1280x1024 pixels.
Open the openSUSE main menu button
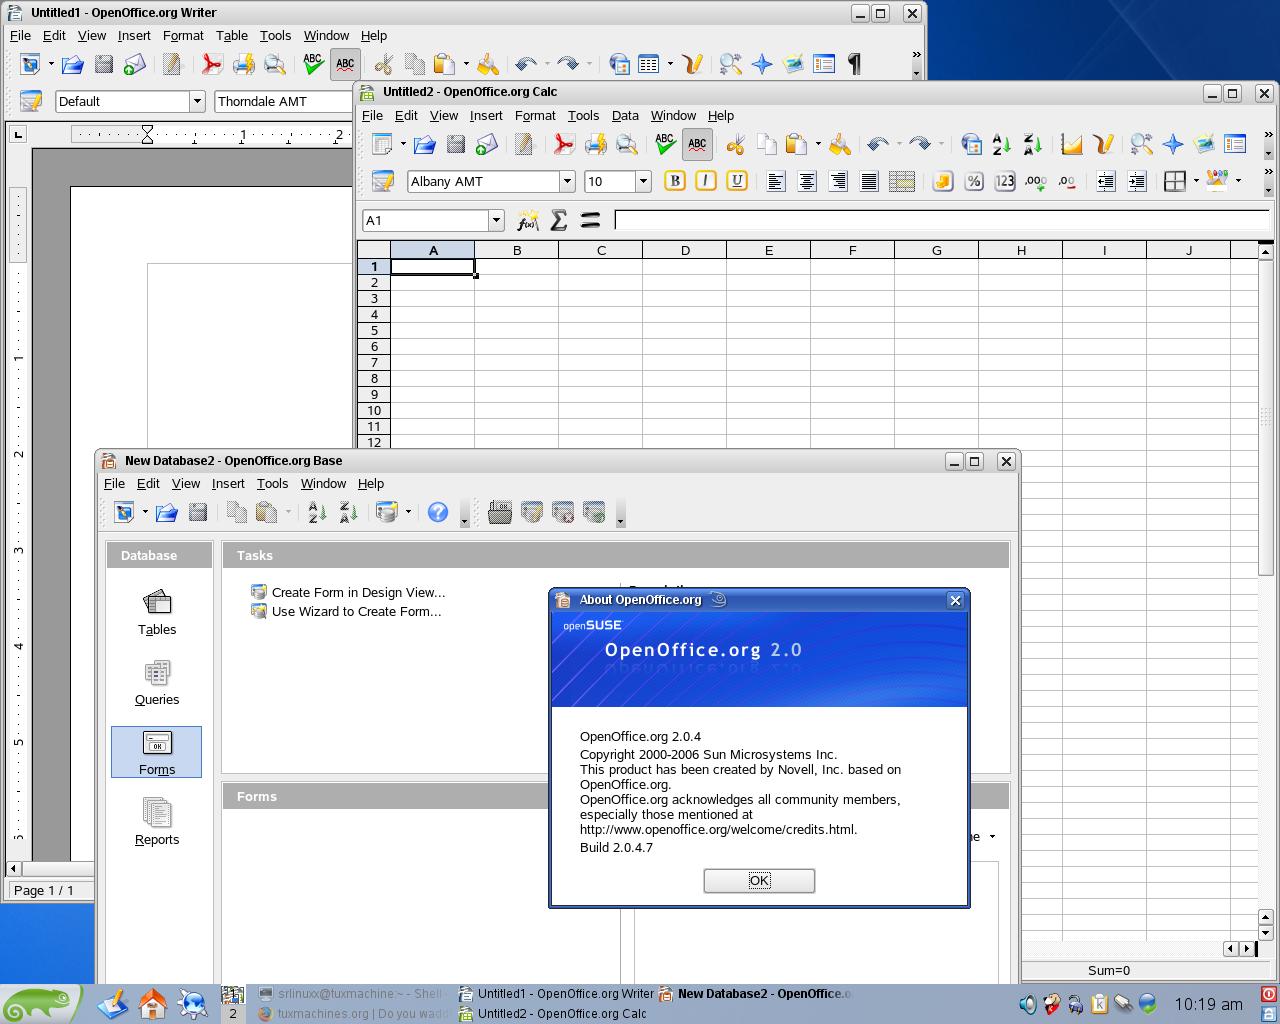tap(40, 1004)
